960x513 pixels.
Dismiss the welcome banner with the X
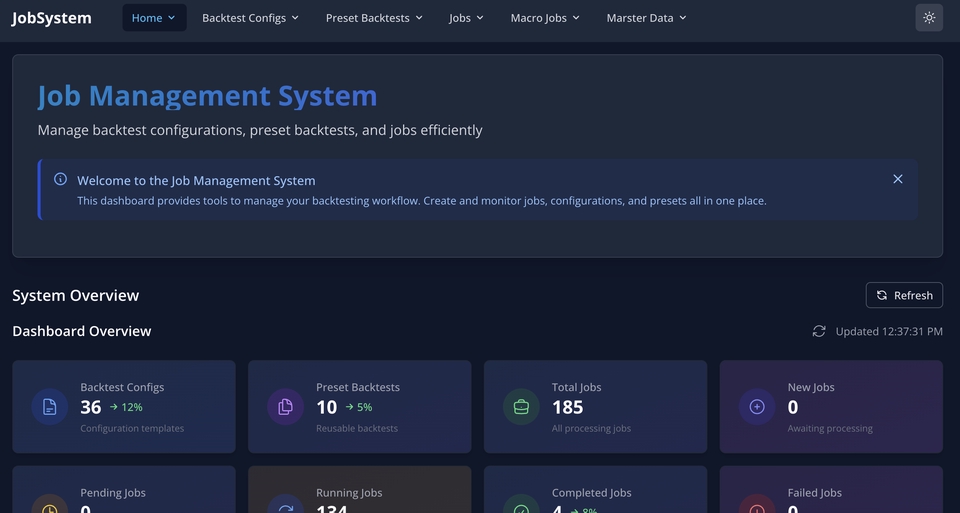point(898,179)
